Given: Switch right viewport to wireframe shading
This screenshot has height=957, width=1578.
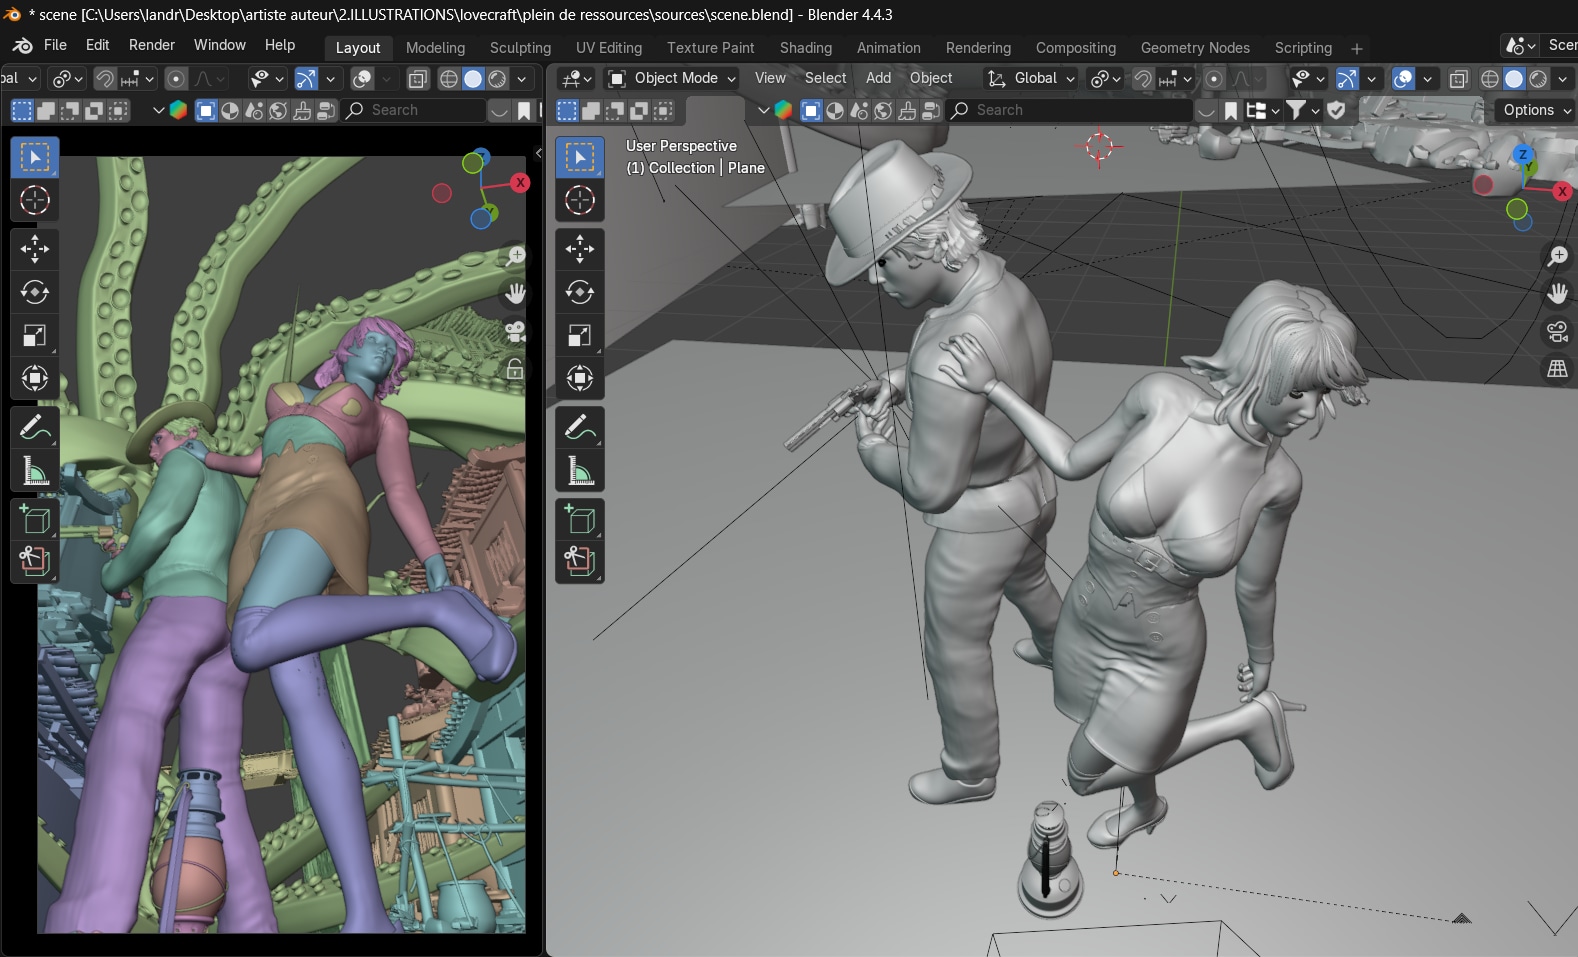Looking at the screenshot, I should coord(1490,78).
